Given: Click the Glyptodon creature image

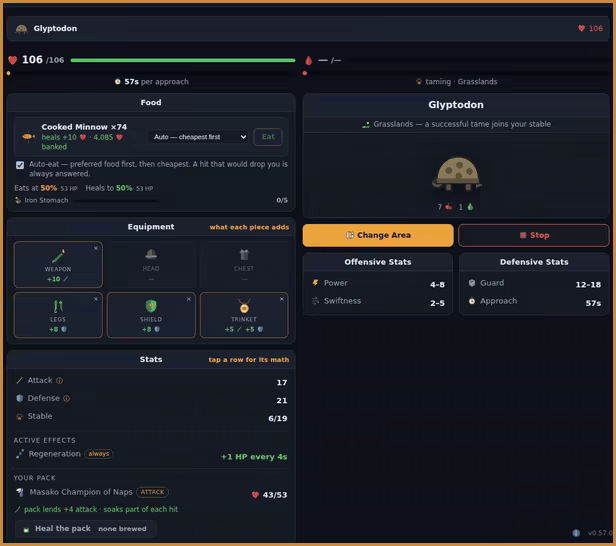Looking at the screenshot, I should click(x=457, y=174).
